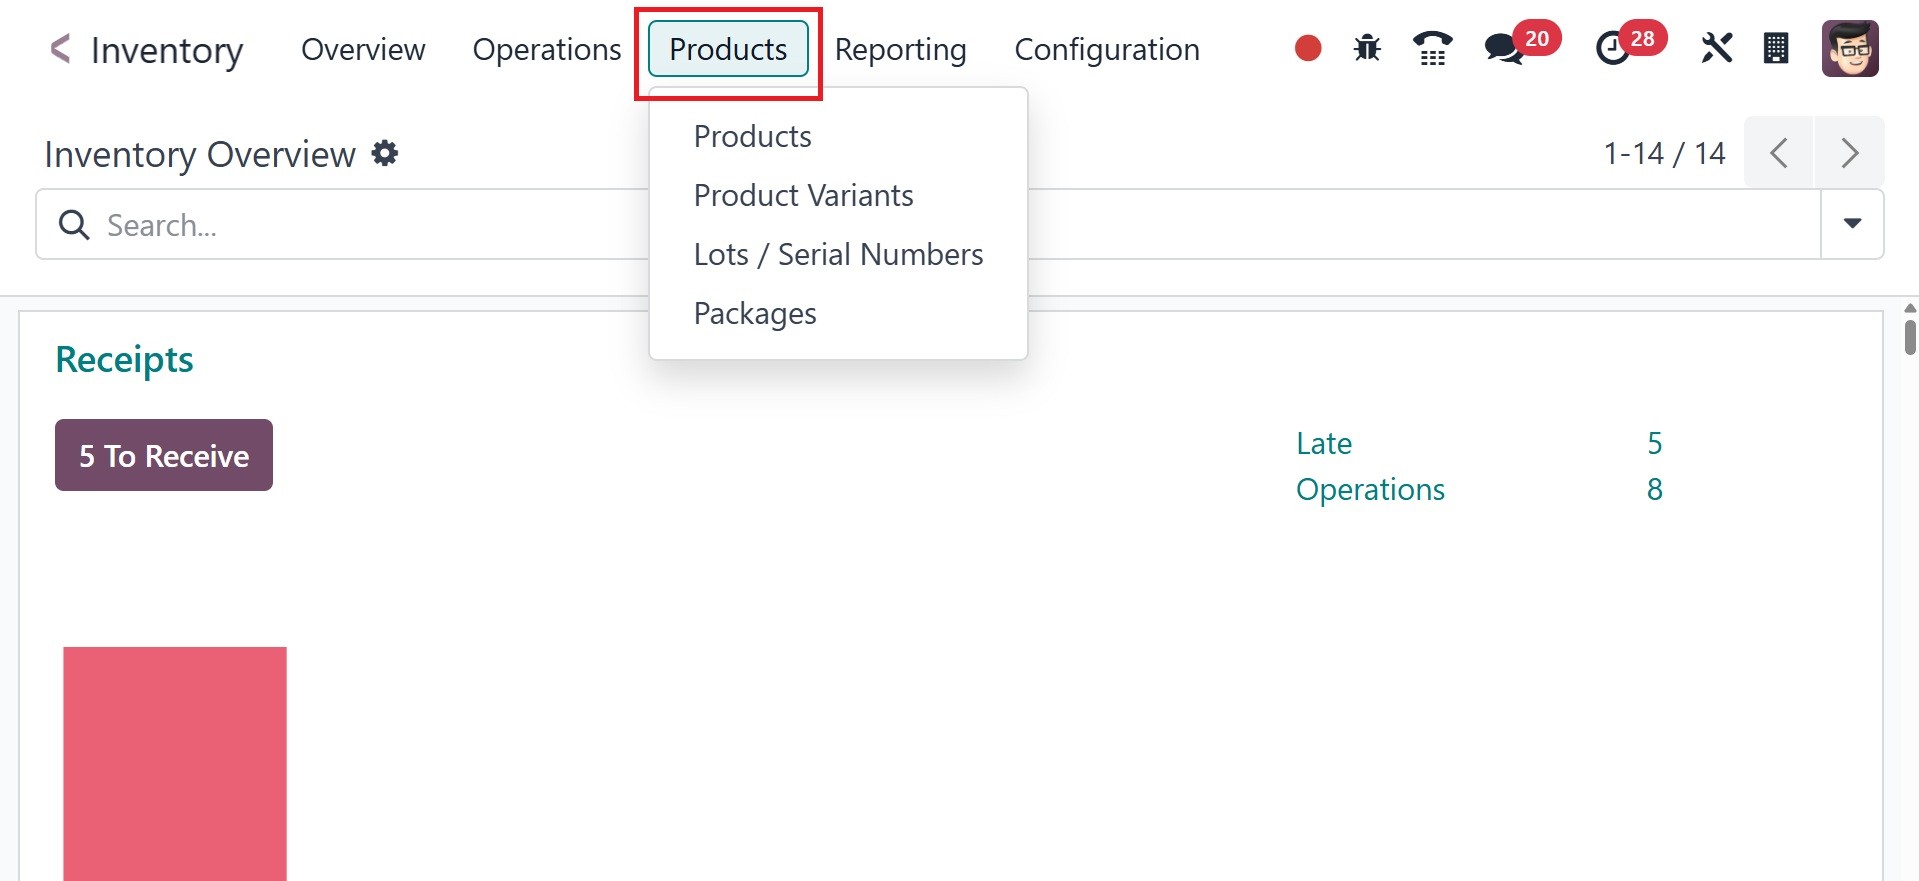Open the user avatar menu

coord(1850,48)
